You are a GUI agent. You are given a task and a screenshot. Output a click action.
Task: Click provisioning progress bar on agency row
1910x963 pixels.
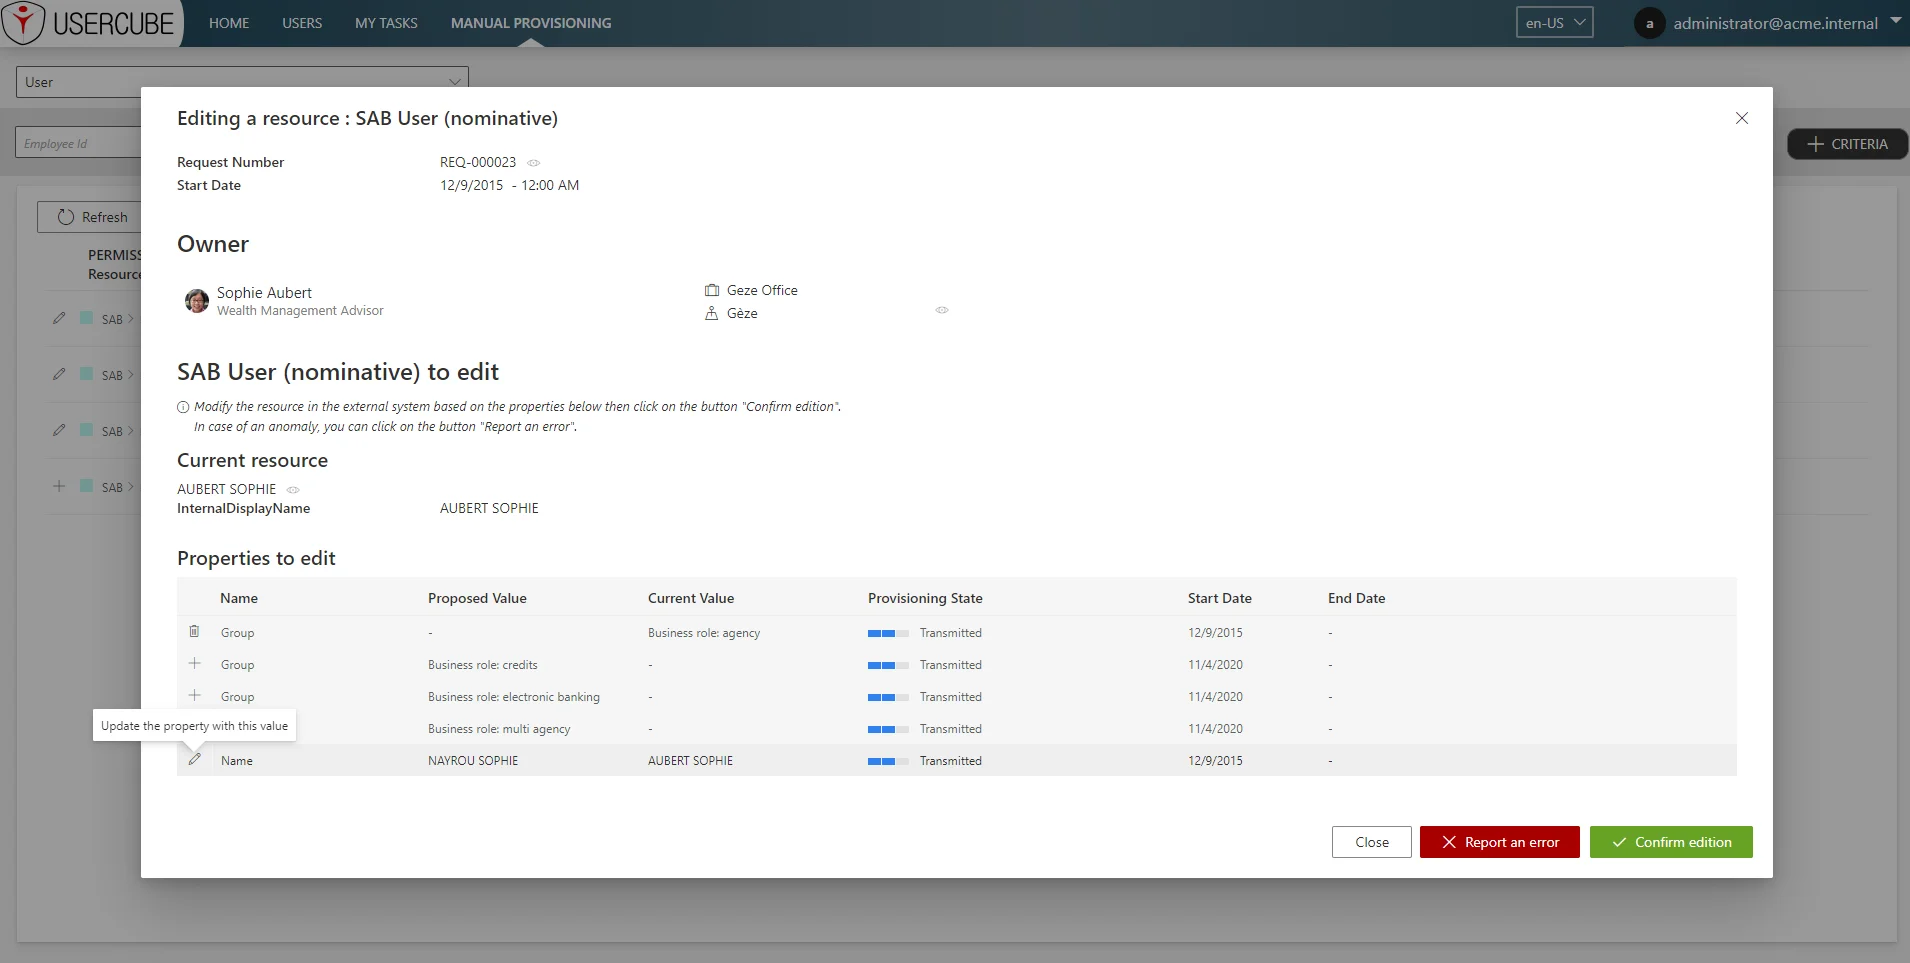tap(888, 633)
